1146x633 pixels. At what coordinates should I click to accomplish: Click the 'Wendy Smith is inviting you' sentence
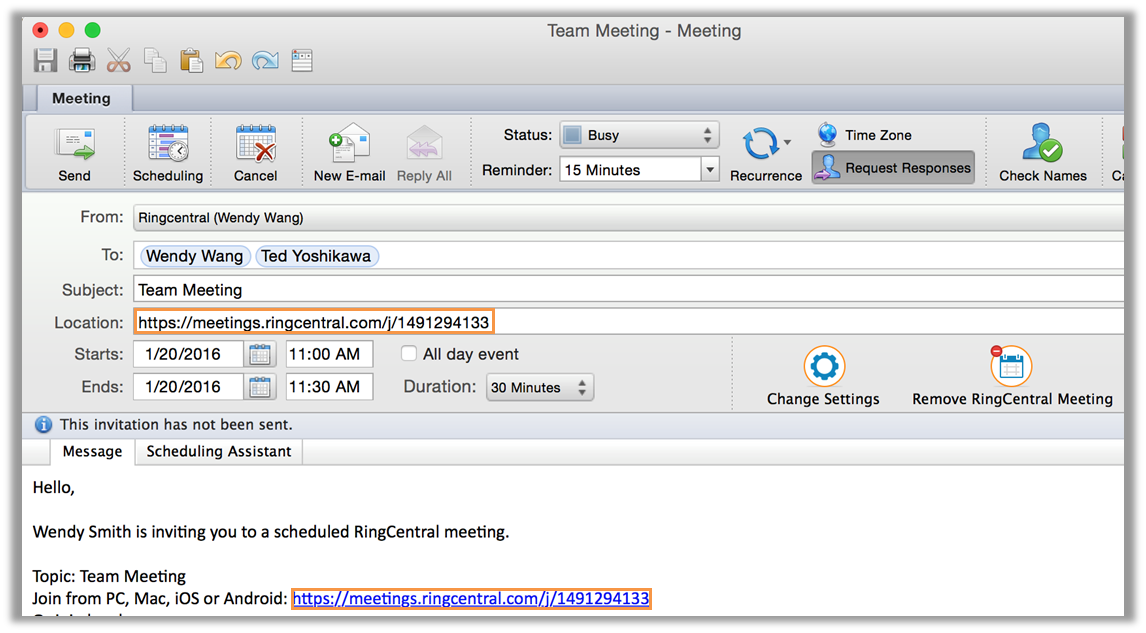[270, 532]
